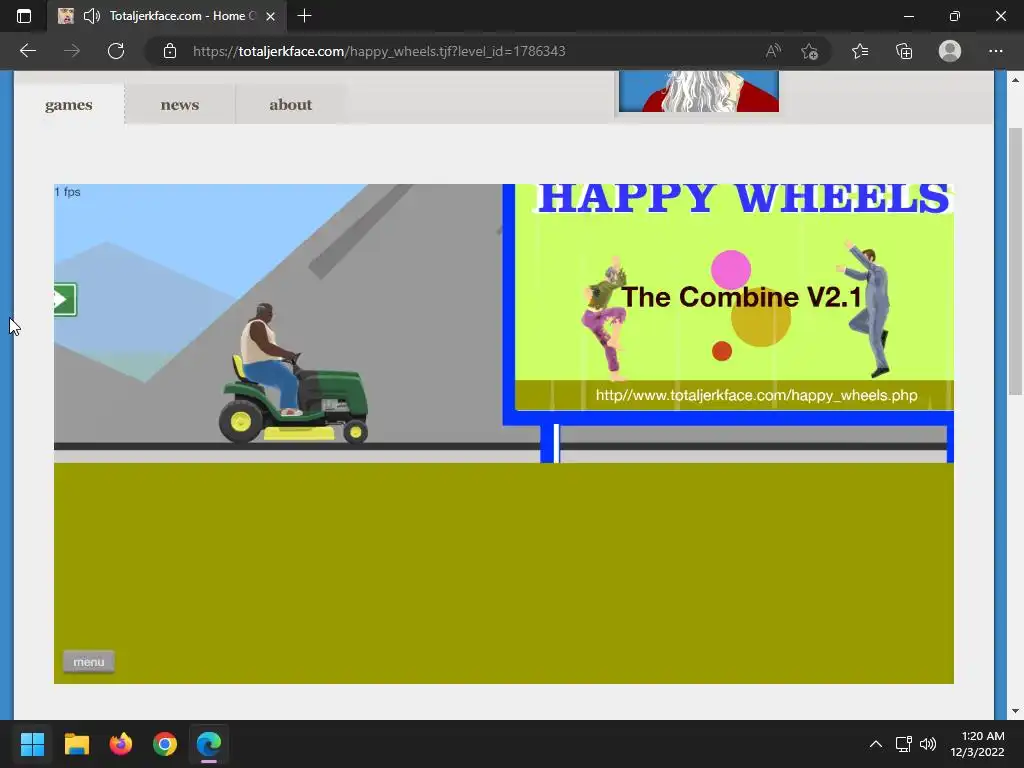1024x768 pixels.
Task: Open the tab actions menu icon
Action: tap(24, 16)
